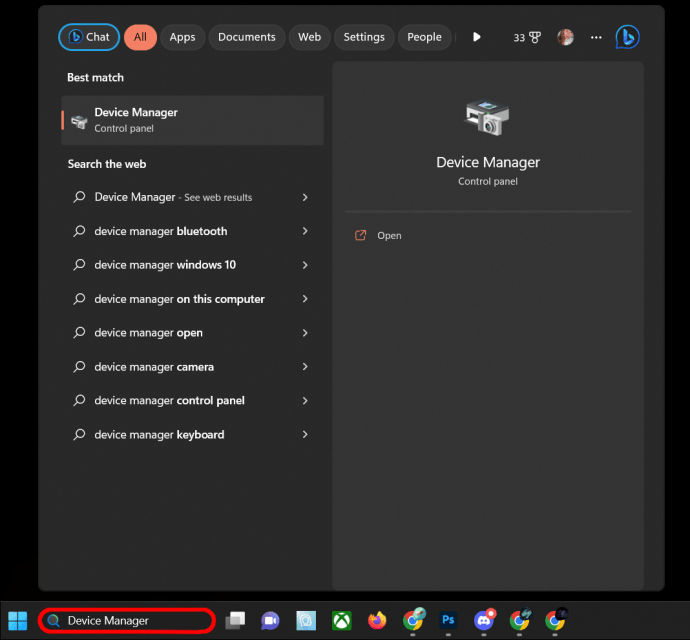Launch Firefox from the taskbar
This screenshot has height=640, width=690.
point(377,621)
